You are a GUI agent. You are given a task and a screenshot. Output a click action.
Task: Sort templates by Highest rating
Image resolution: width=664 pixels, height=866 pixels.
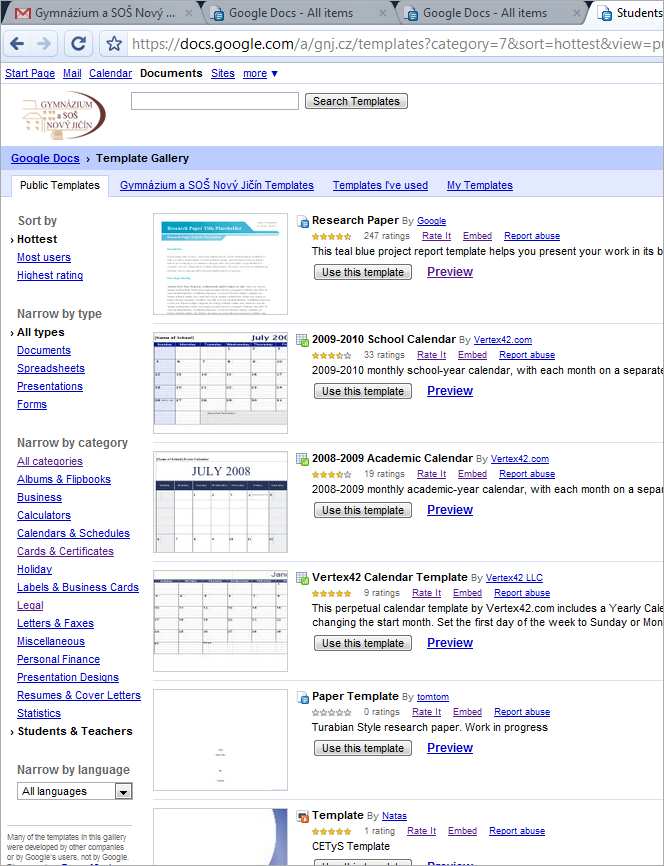tap(50, 276)
